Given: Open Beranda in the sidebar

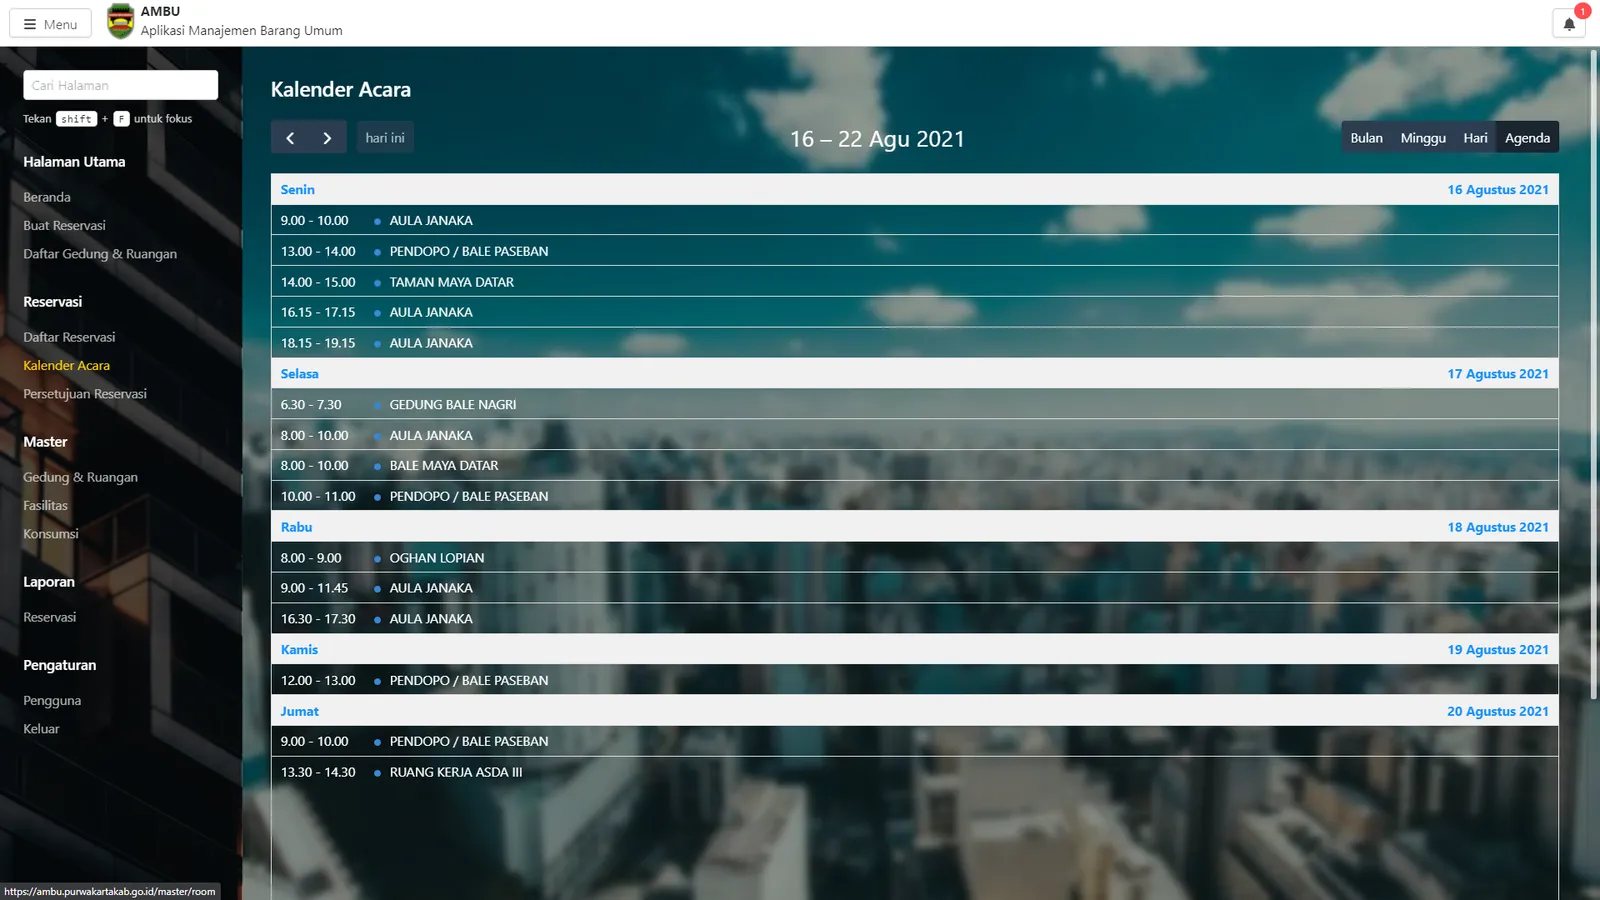Looking at the screenshot, I should tap(47, 197).
